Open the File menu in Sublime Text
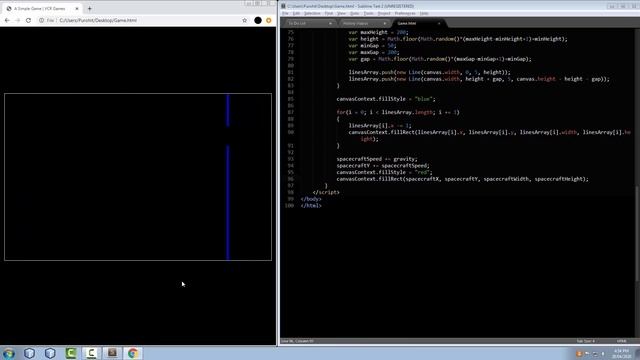640x360 pixels. (x=285, y=13)
